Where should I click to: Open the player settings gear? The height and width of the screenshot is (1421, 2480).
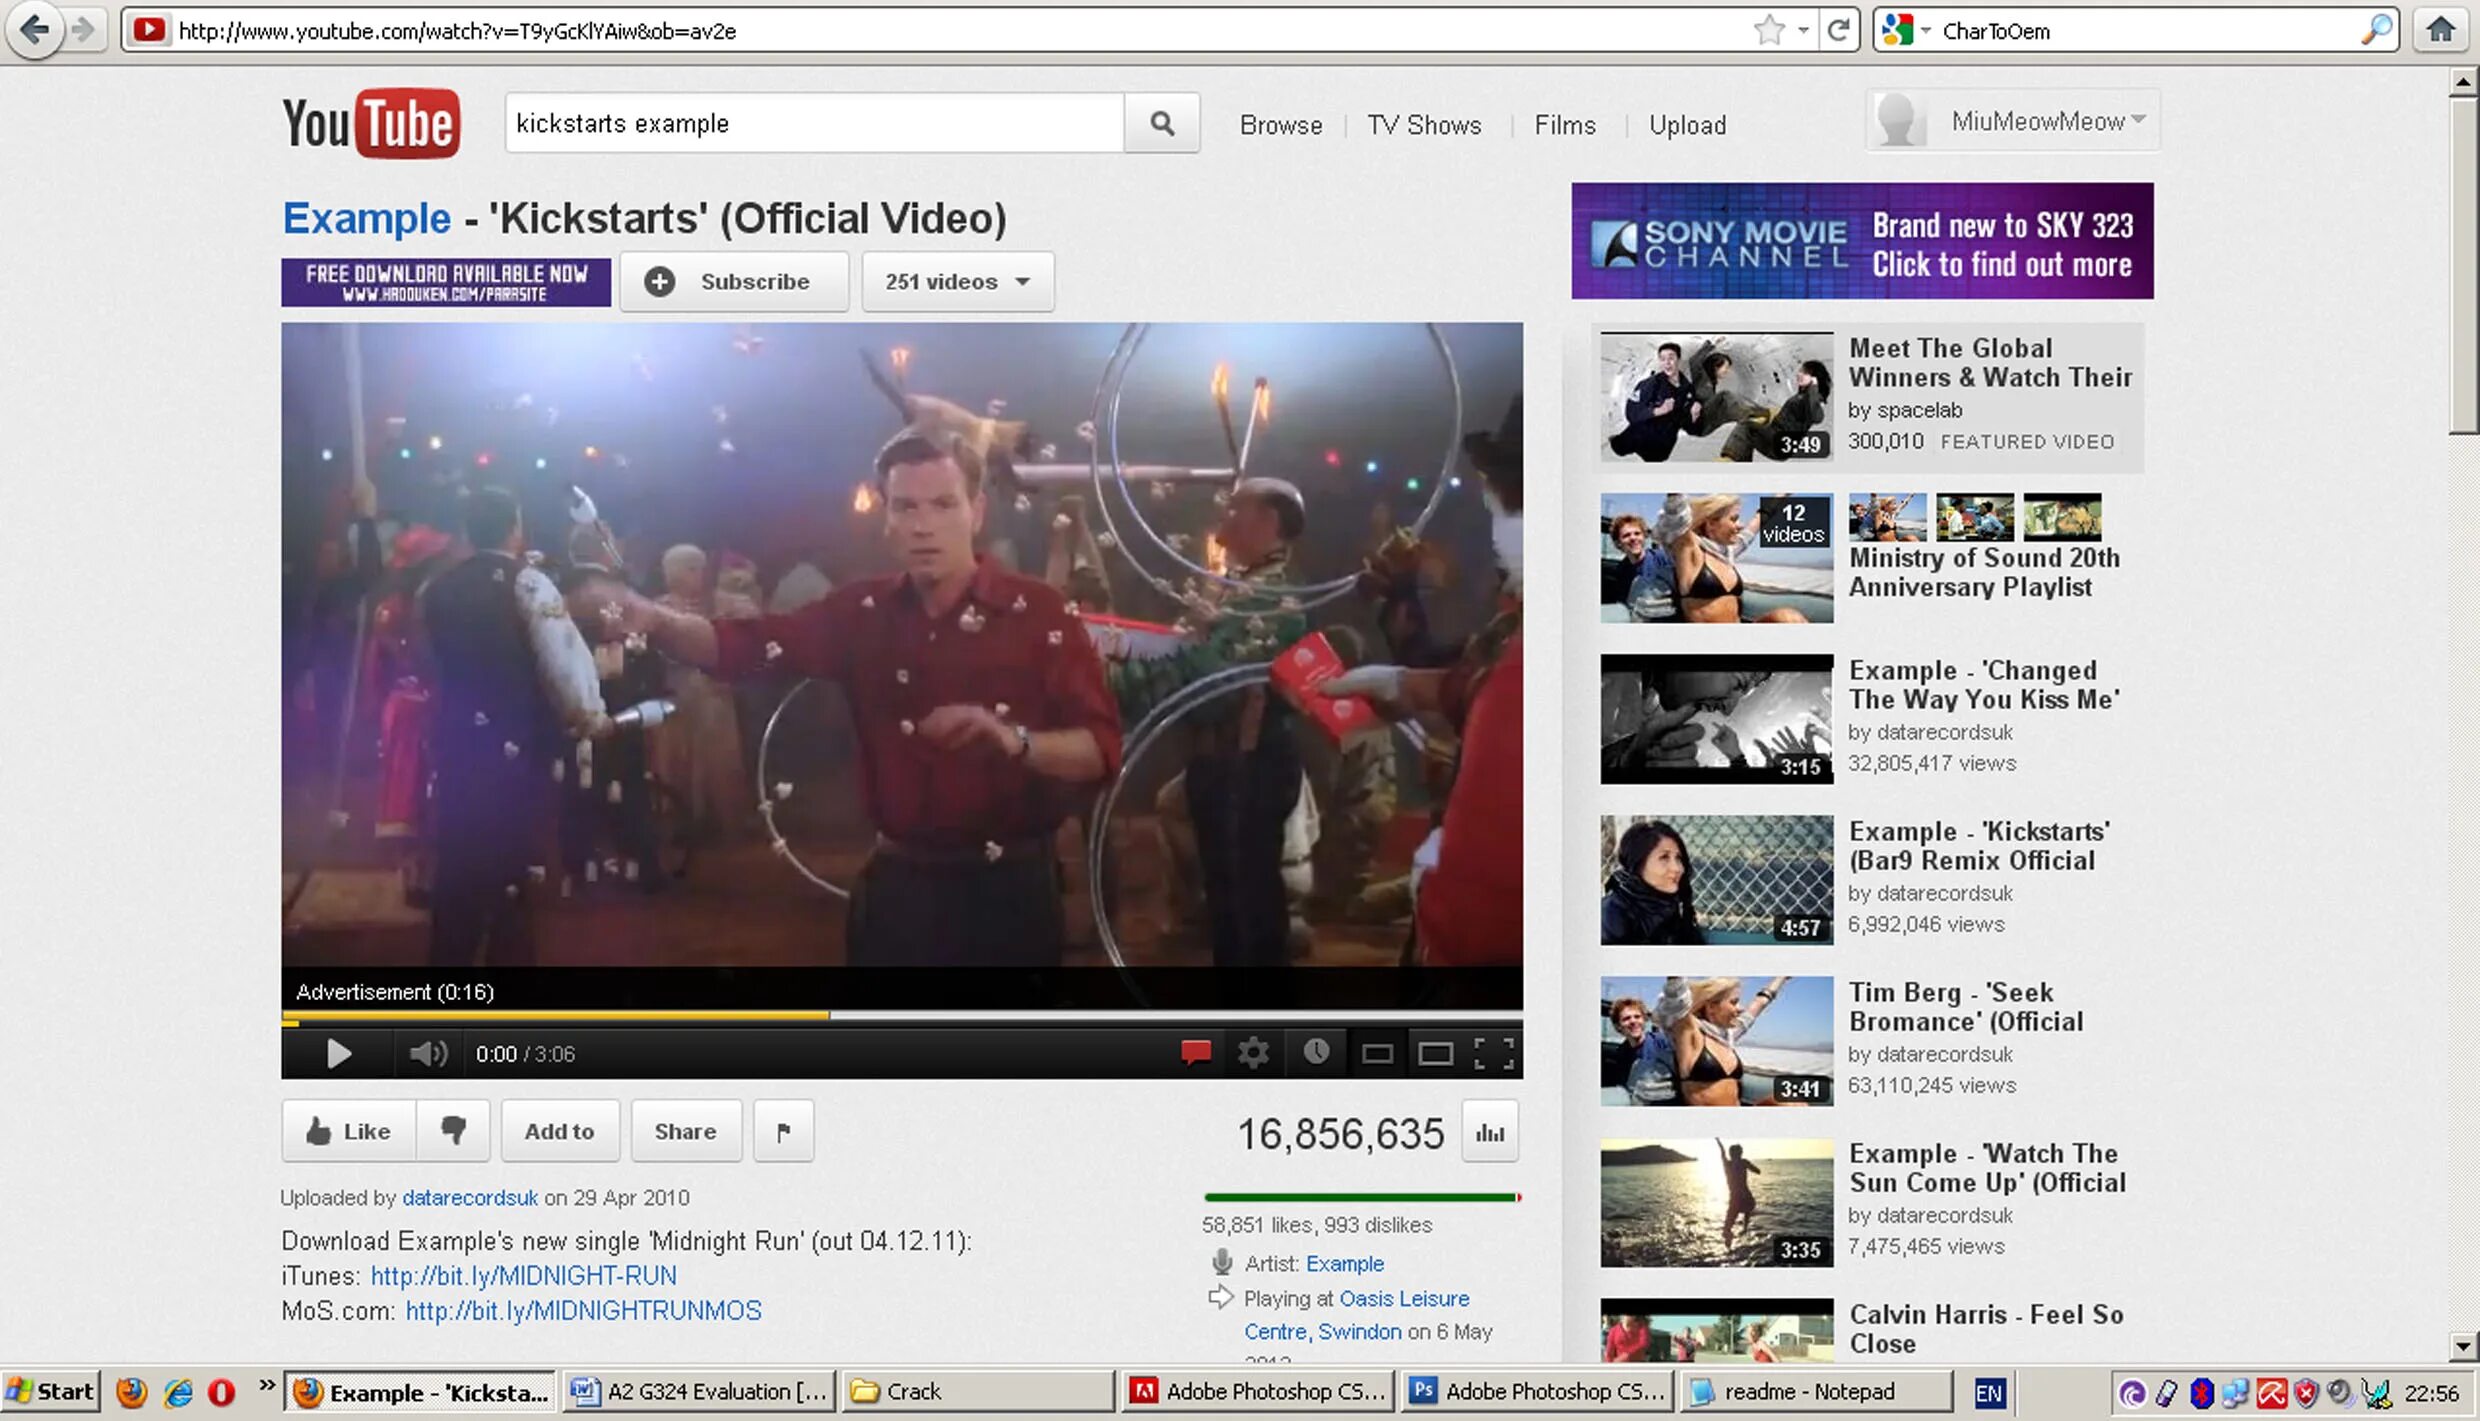point(1253,1052)
